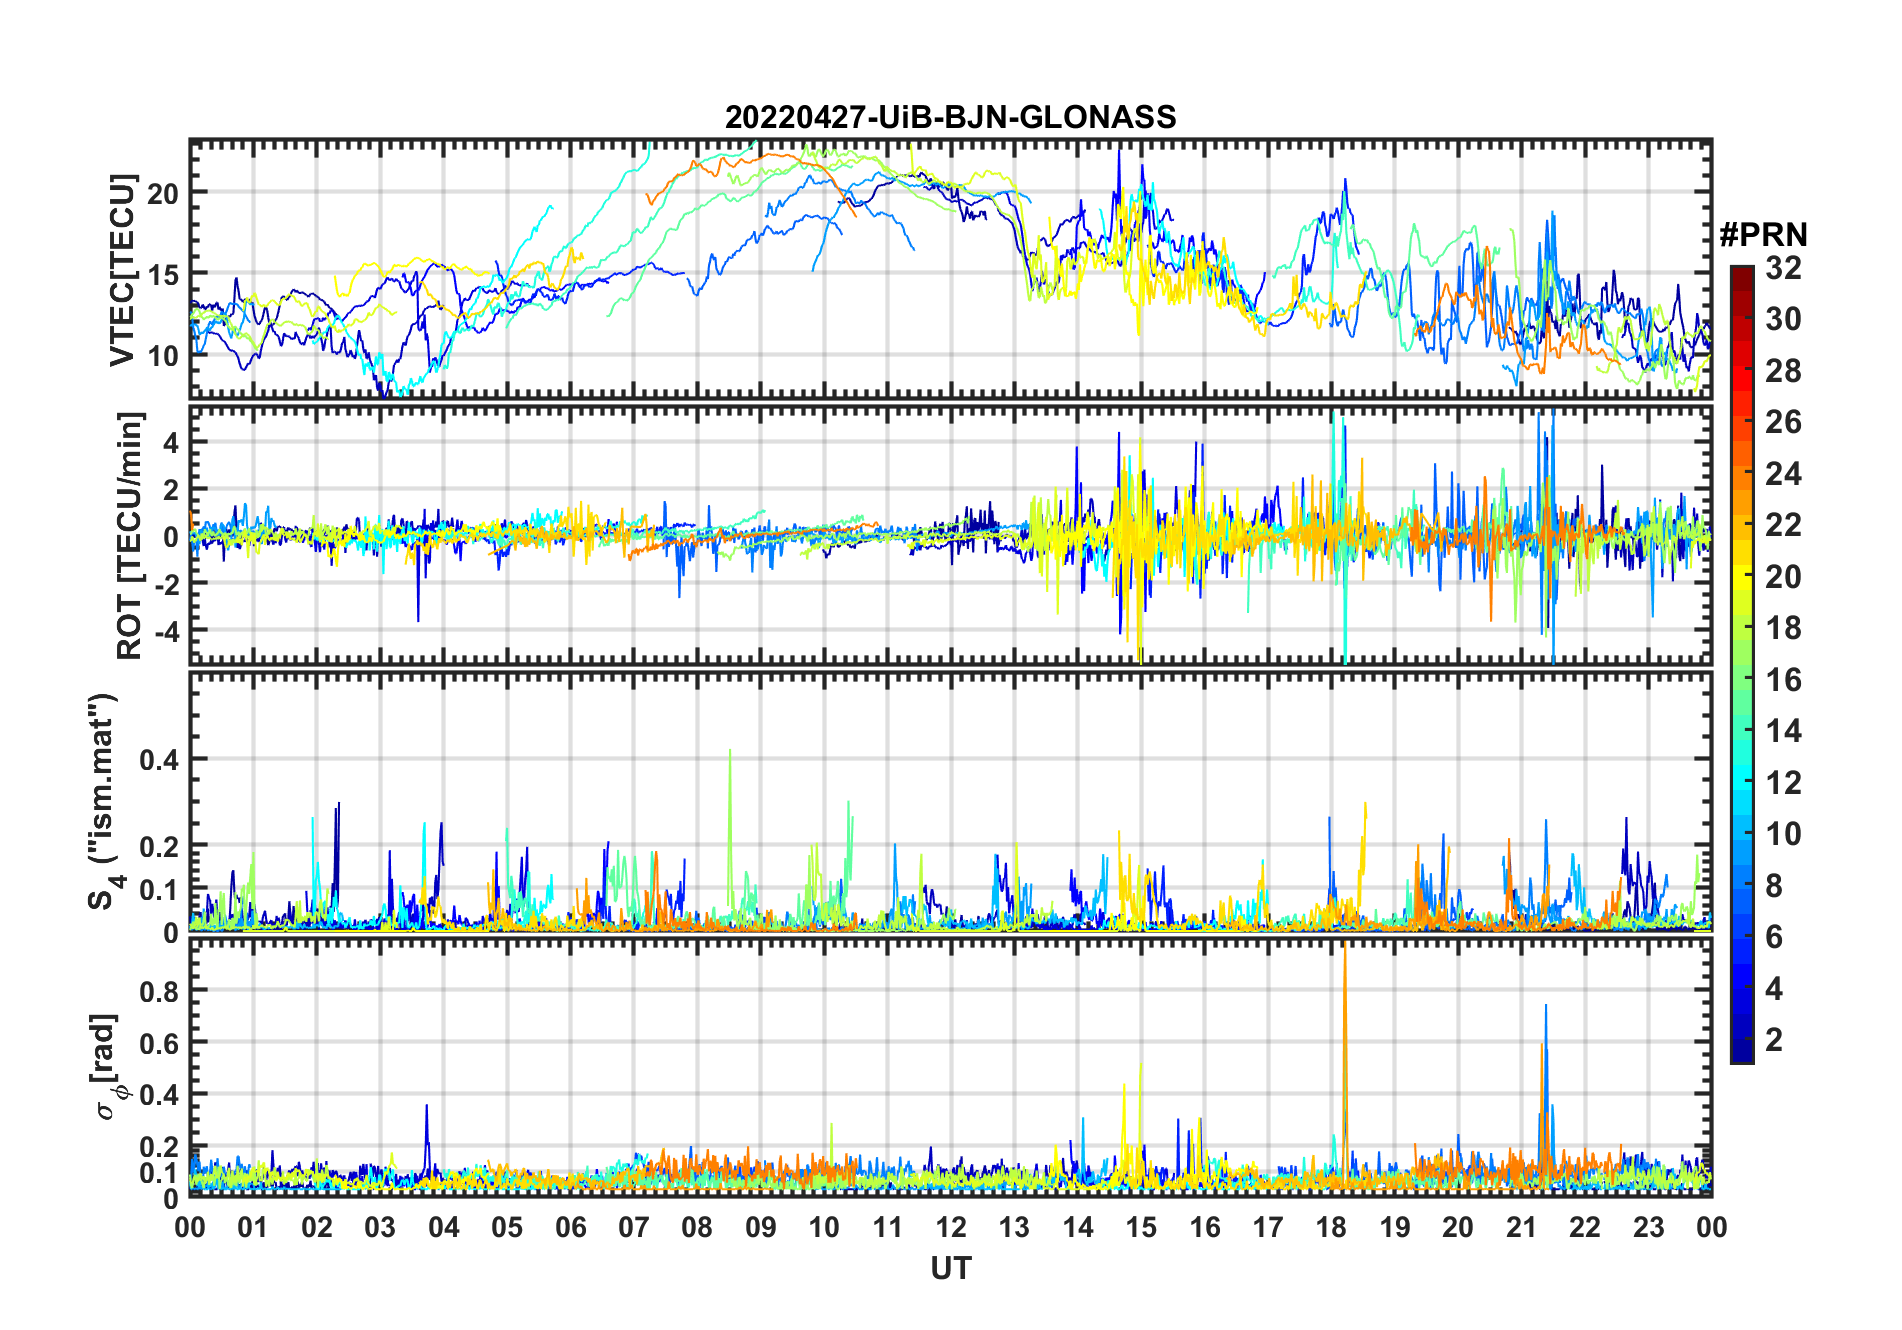Select the 21 hour tick on UT axis

[1521, 1227]
